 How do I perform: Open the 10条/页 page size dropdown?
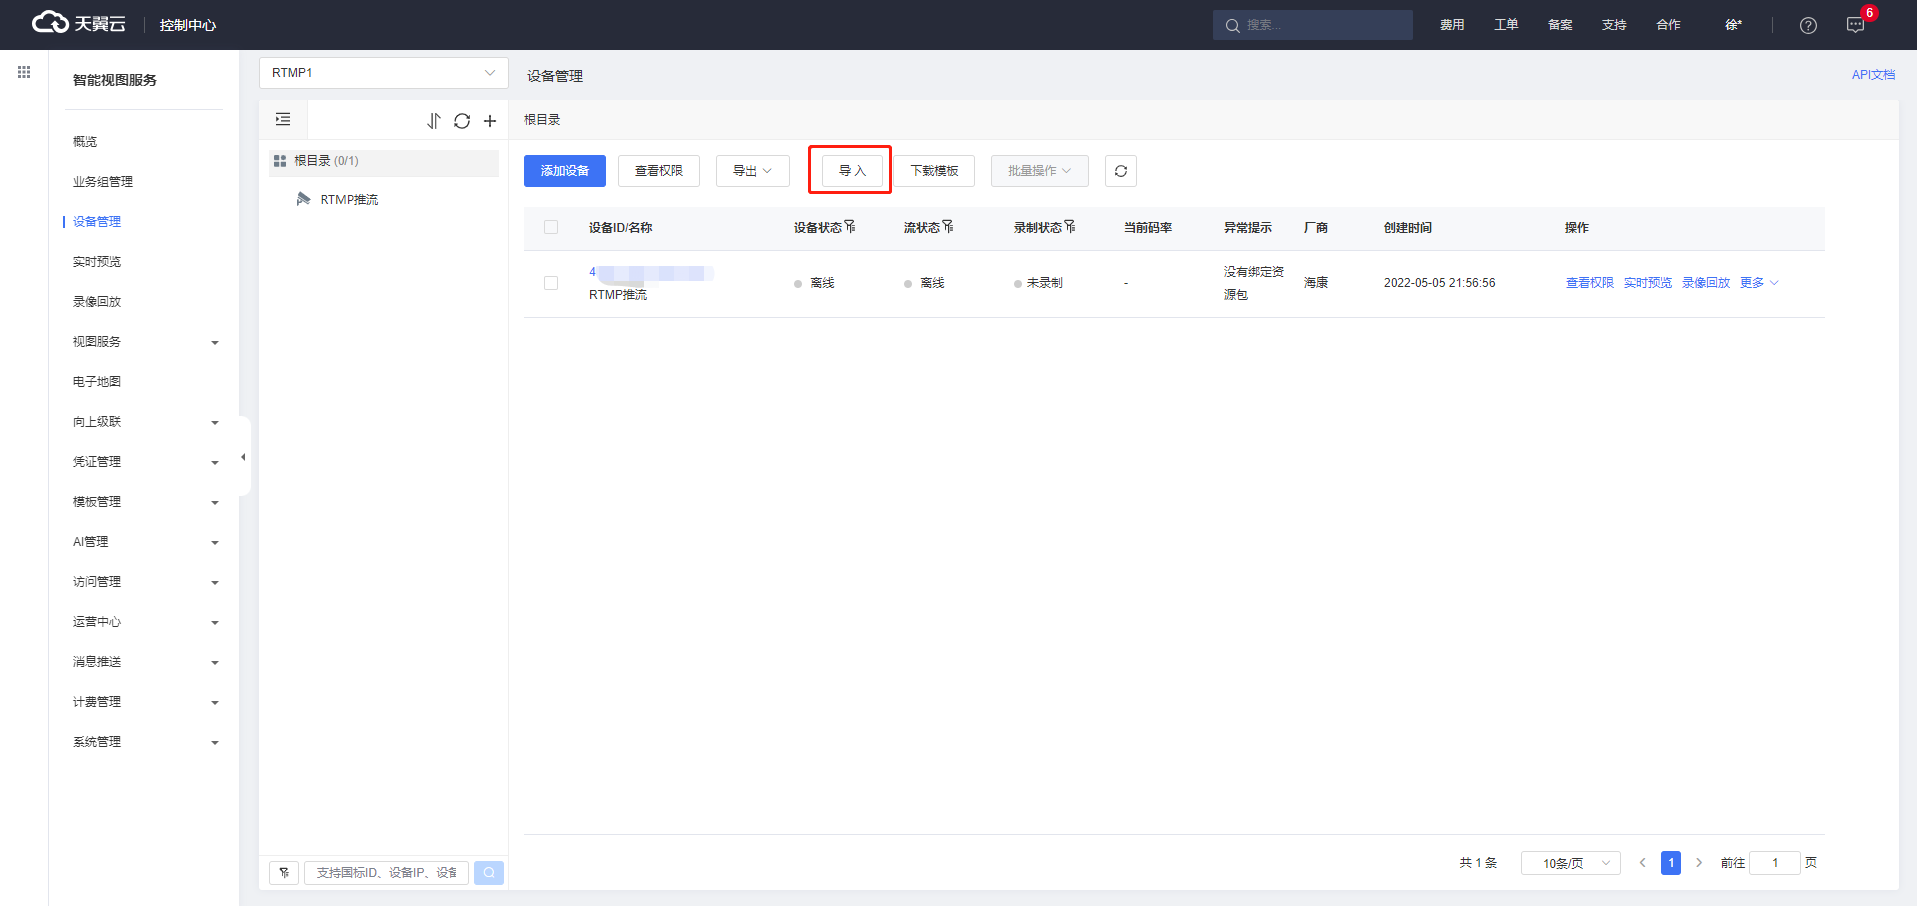click(x=1570, y=863)
